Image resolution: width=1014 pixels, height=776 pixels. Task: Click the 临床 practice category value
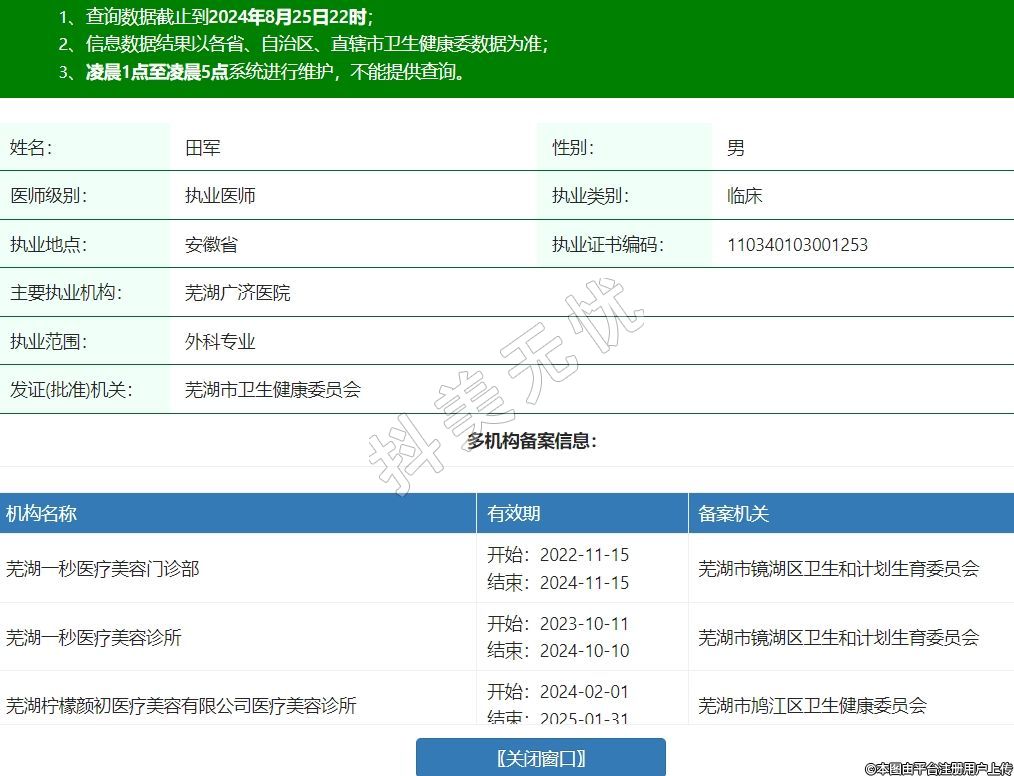point(744,196)
